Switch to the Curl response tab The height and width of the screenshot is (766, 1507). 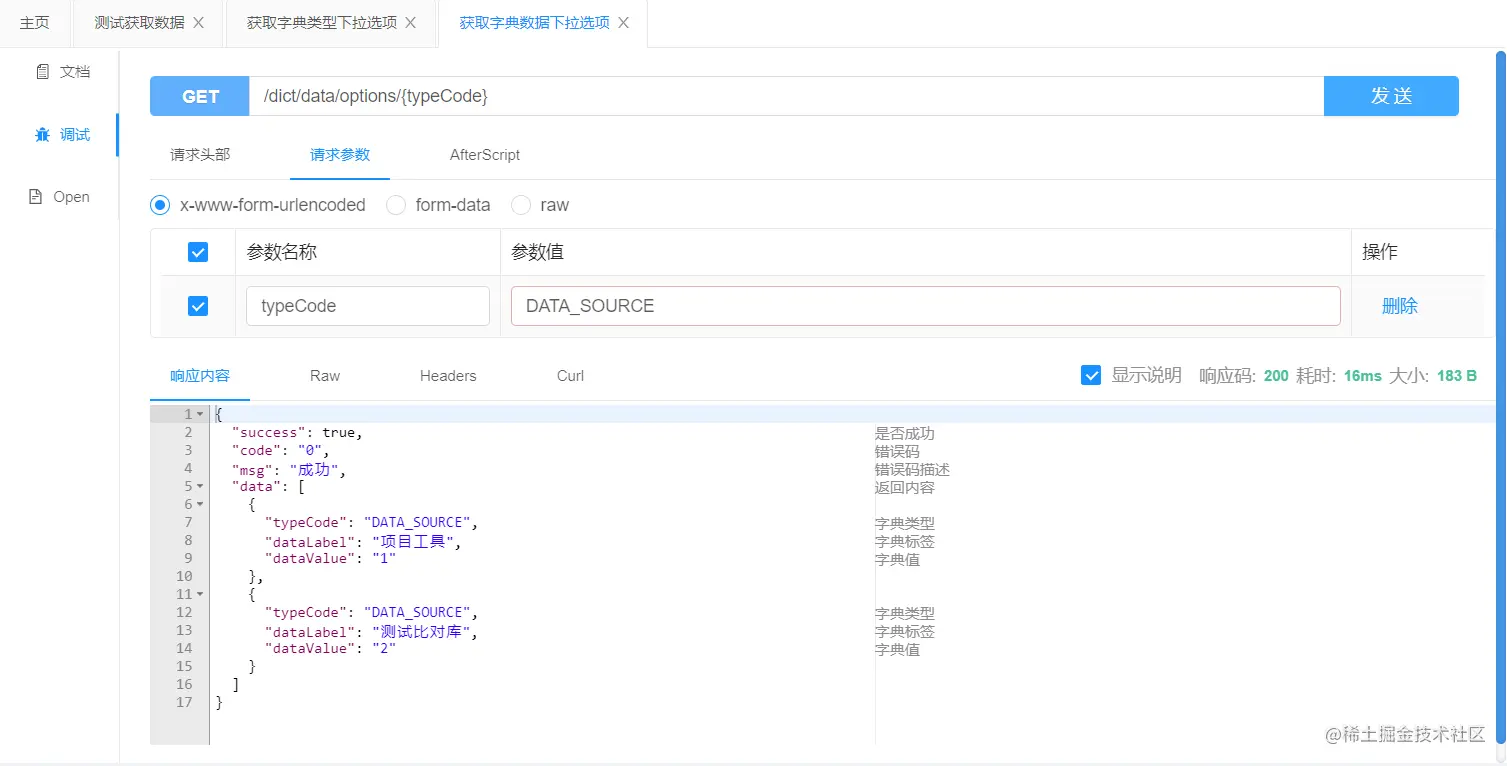pos(570,376)
